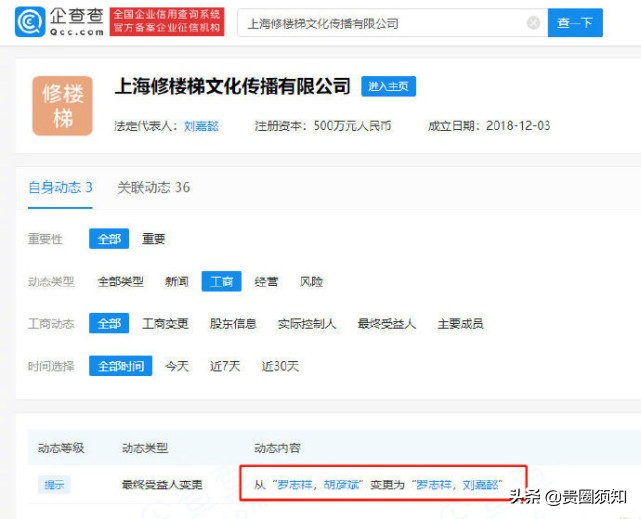Select the 重要 importance filter
The width and height of the screenshot is (641, 519).
point(153,239)
